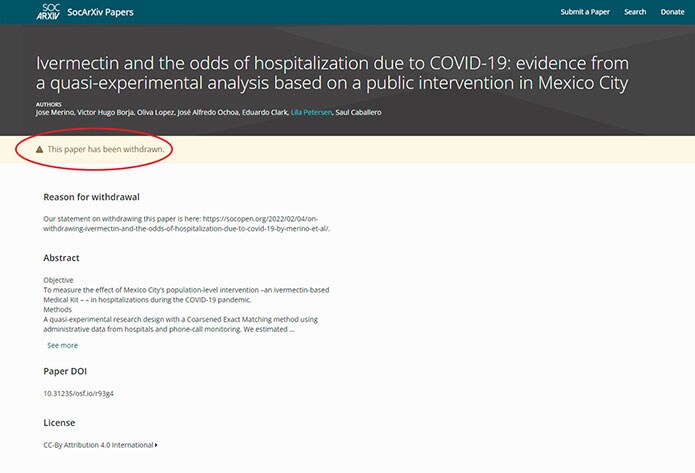The width and height of the screenshot is (695, 473).
Task: Expand the CC-By Attribution 4.0 license arrow
Action: click(x=156, y=445)
